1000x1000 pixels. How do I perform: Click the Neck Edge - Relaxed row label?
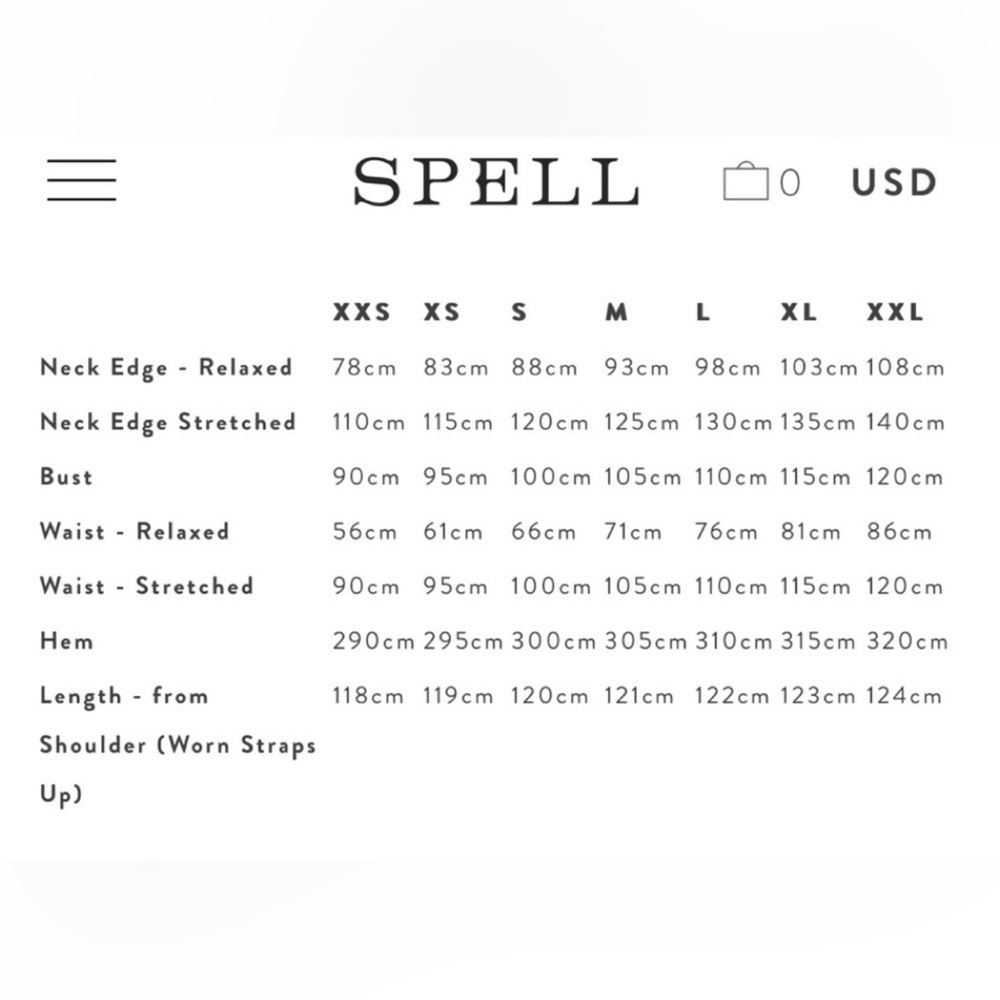coord(166,368)
